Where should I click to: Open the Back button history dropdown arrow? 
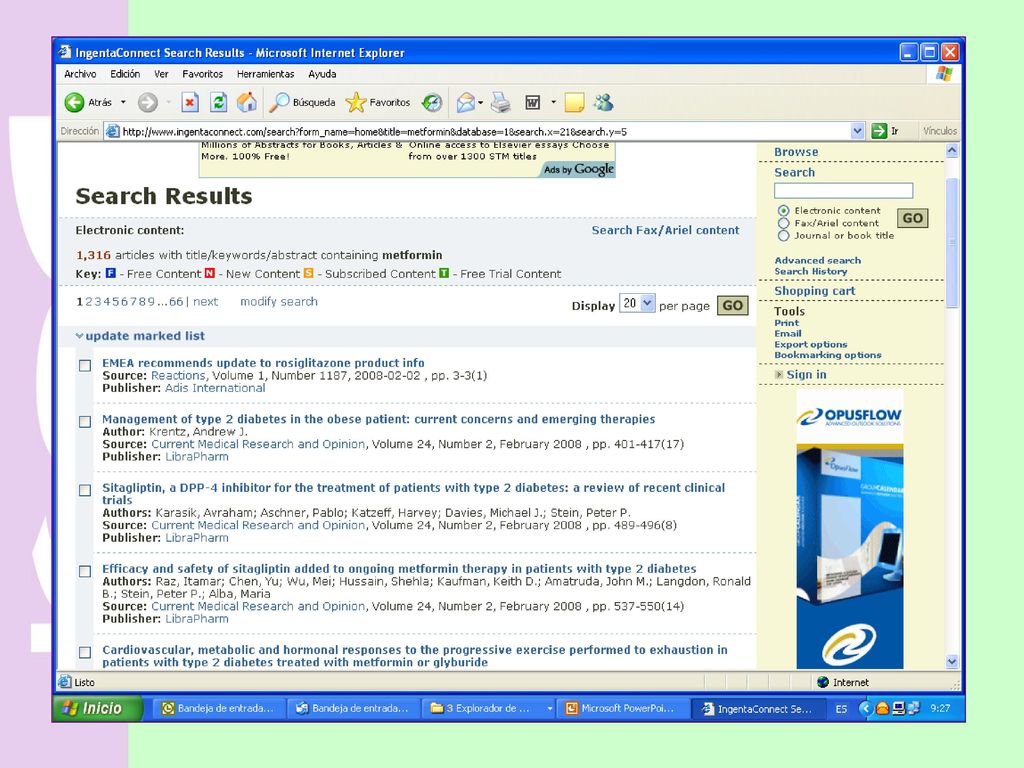pos(123,103)
